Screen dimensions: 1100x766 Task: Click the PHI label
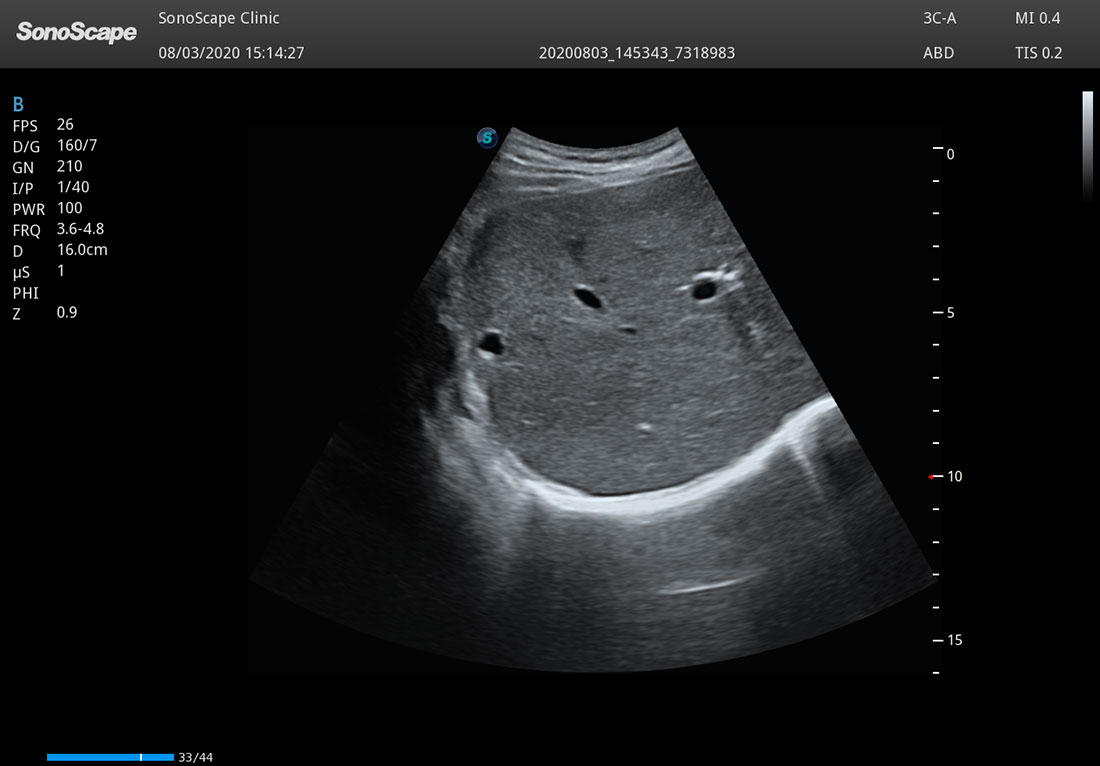[x=25, y=293]
